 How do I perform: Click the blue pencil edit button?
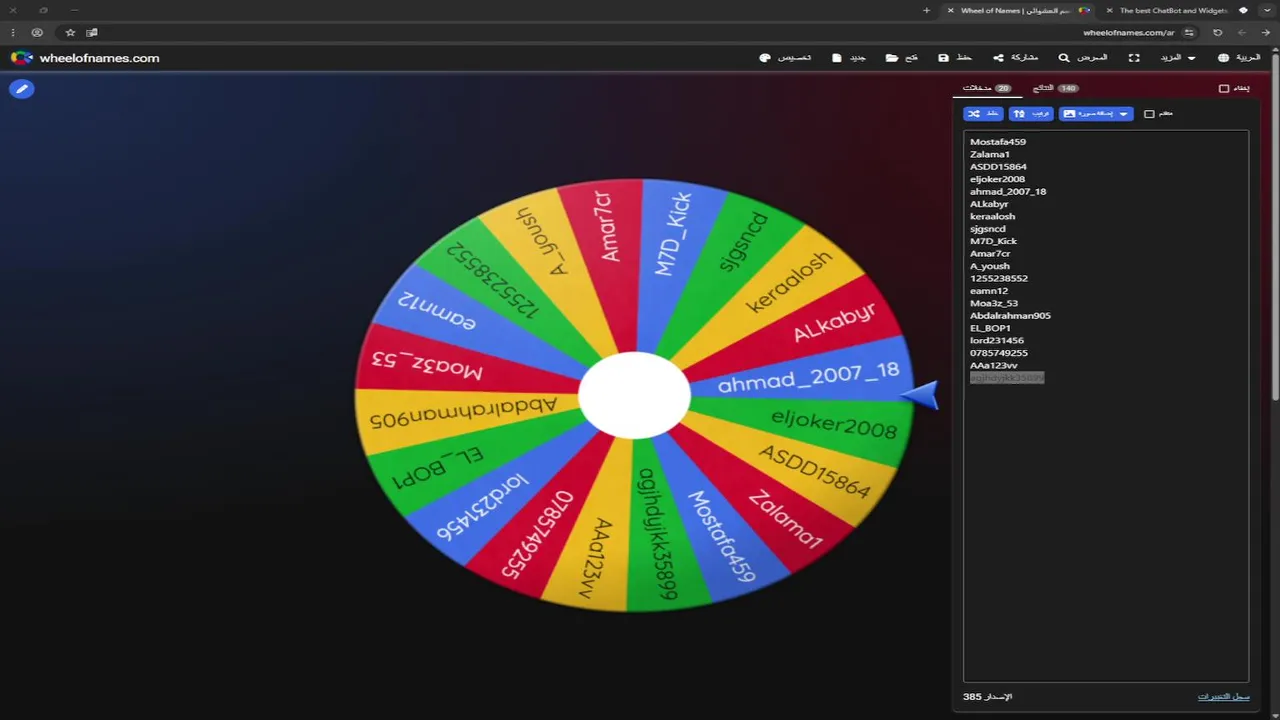[x=21, y=89]
